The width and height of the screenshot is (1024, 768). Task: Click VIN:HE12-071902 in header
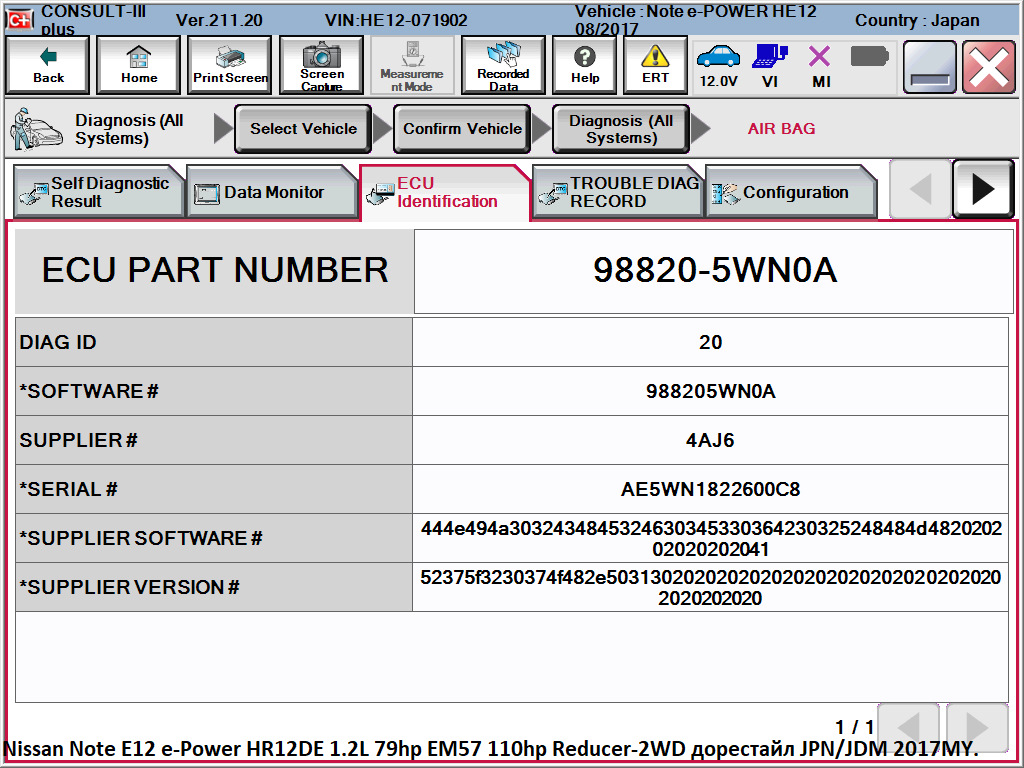pyautogui.click(x=396, y=20)
